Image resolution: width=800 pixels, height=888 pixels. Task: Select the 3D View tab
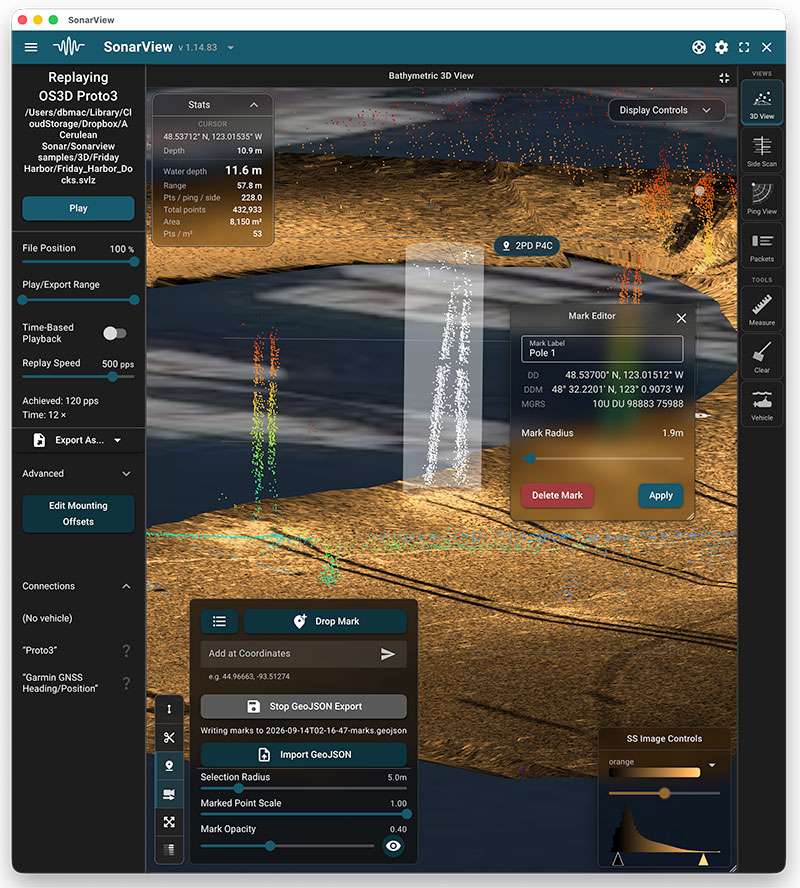point(762,103)
